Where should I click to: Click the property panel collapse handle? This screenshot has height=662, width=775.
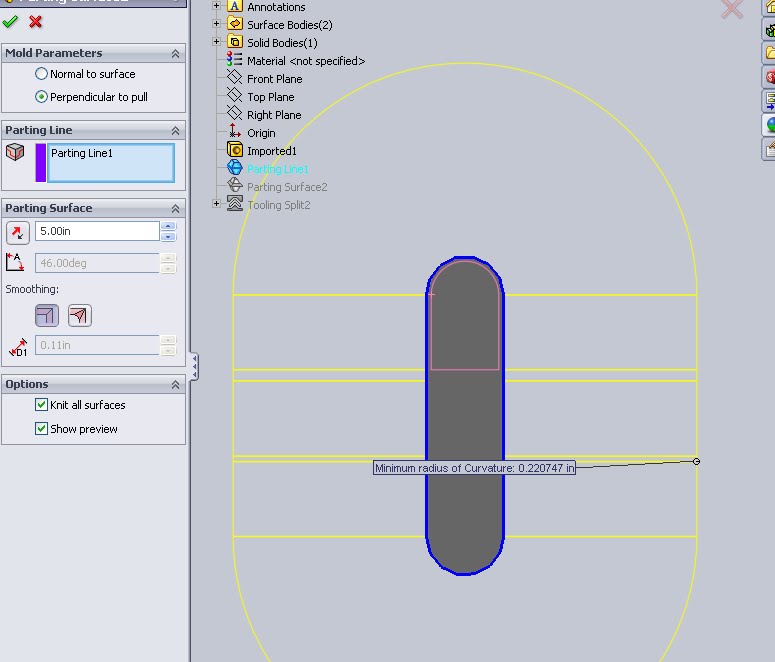[x=195, y=366]
